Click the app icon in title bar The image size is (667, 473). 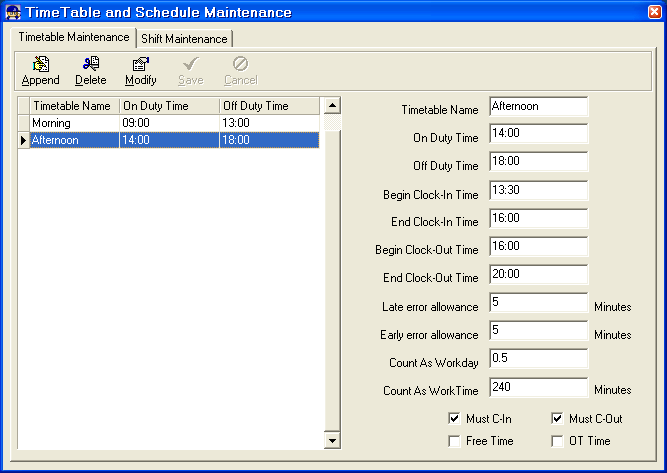[x=14, y=12]
